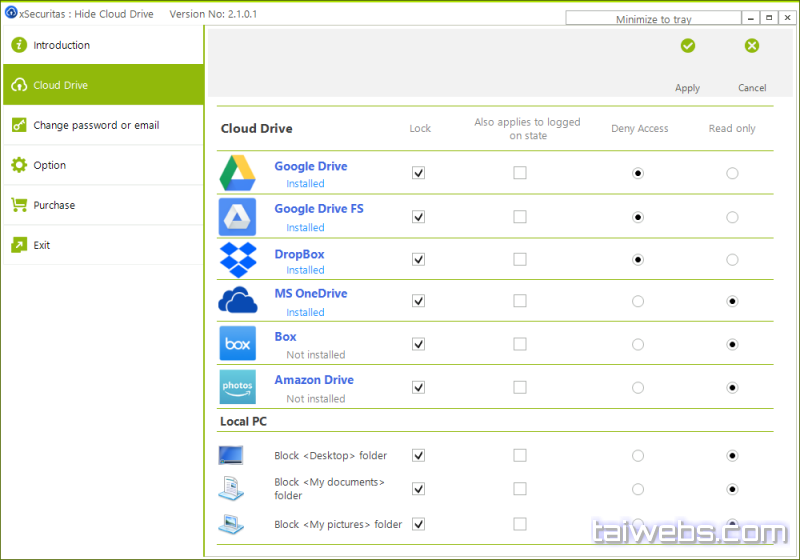Click the blue Box logo icon
This screenshot has height=560, width=800.
(x=238, y=344)
